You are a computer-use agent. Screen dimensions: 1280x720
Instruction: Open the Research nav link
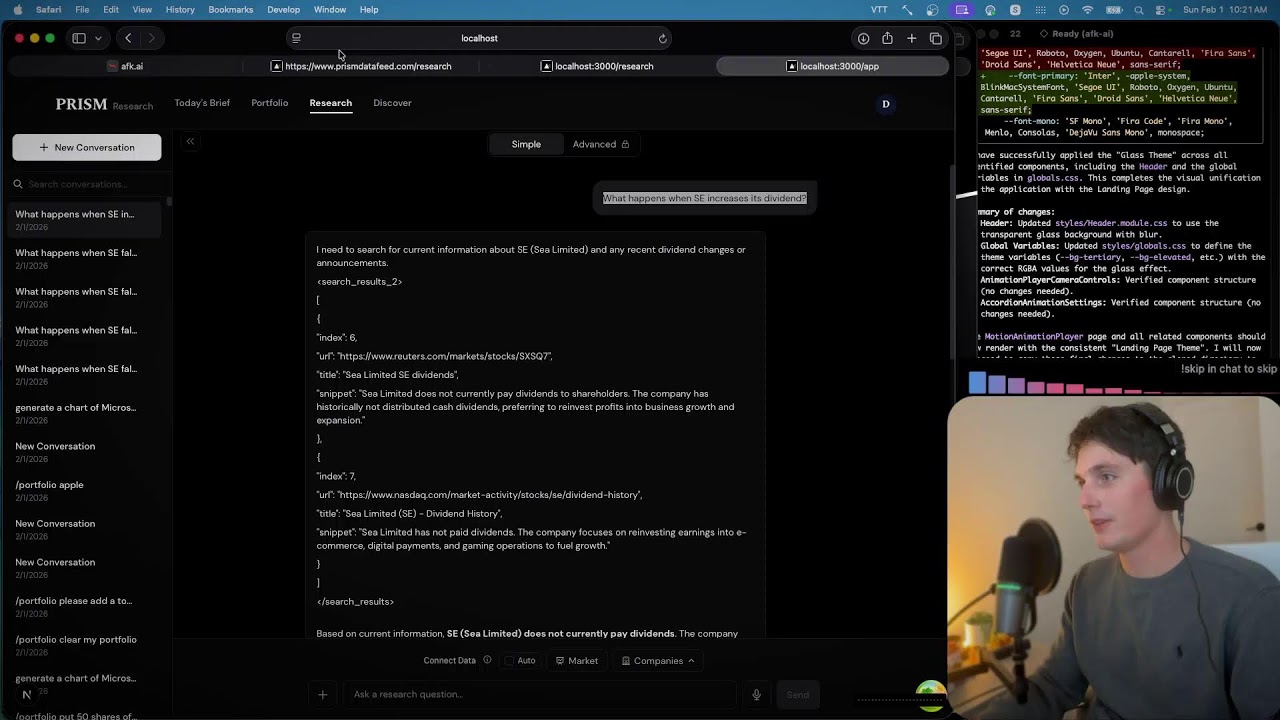pyautogui.click(x=331, y=103)
